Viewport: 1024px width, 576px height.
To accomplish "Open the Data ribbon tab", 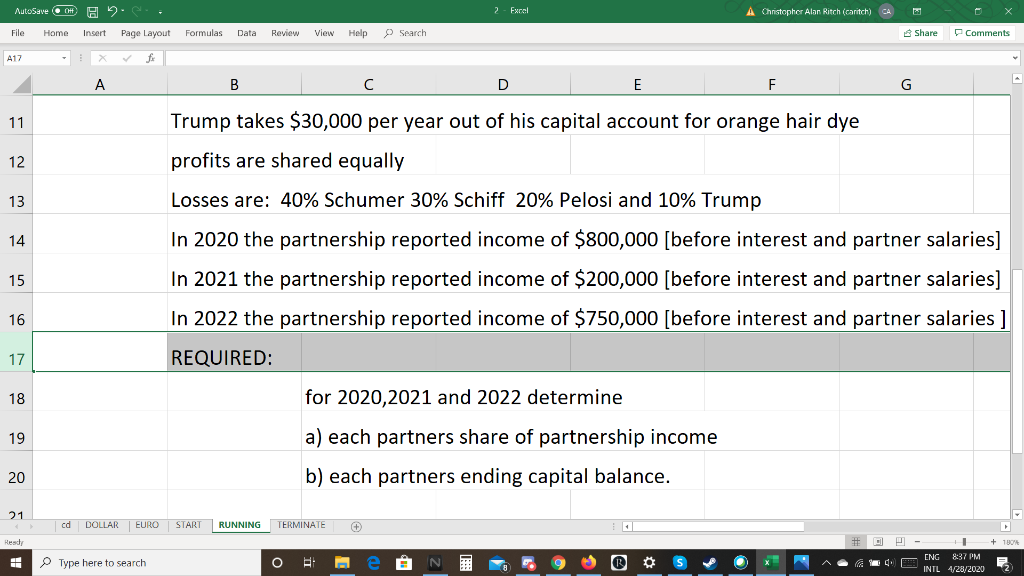I will [246, 33].
